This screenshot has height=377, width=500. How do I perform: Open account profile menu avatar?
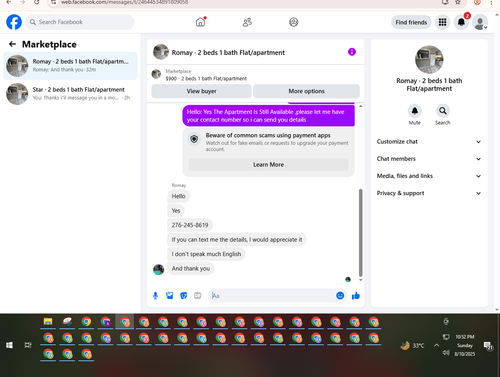pyautogui.click(x=480, y=22)
